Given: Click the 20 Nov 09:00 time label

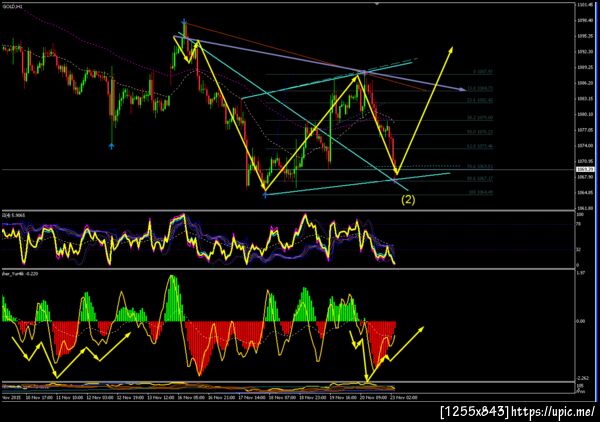Looking at the screenshot, I should click(373, 398).
